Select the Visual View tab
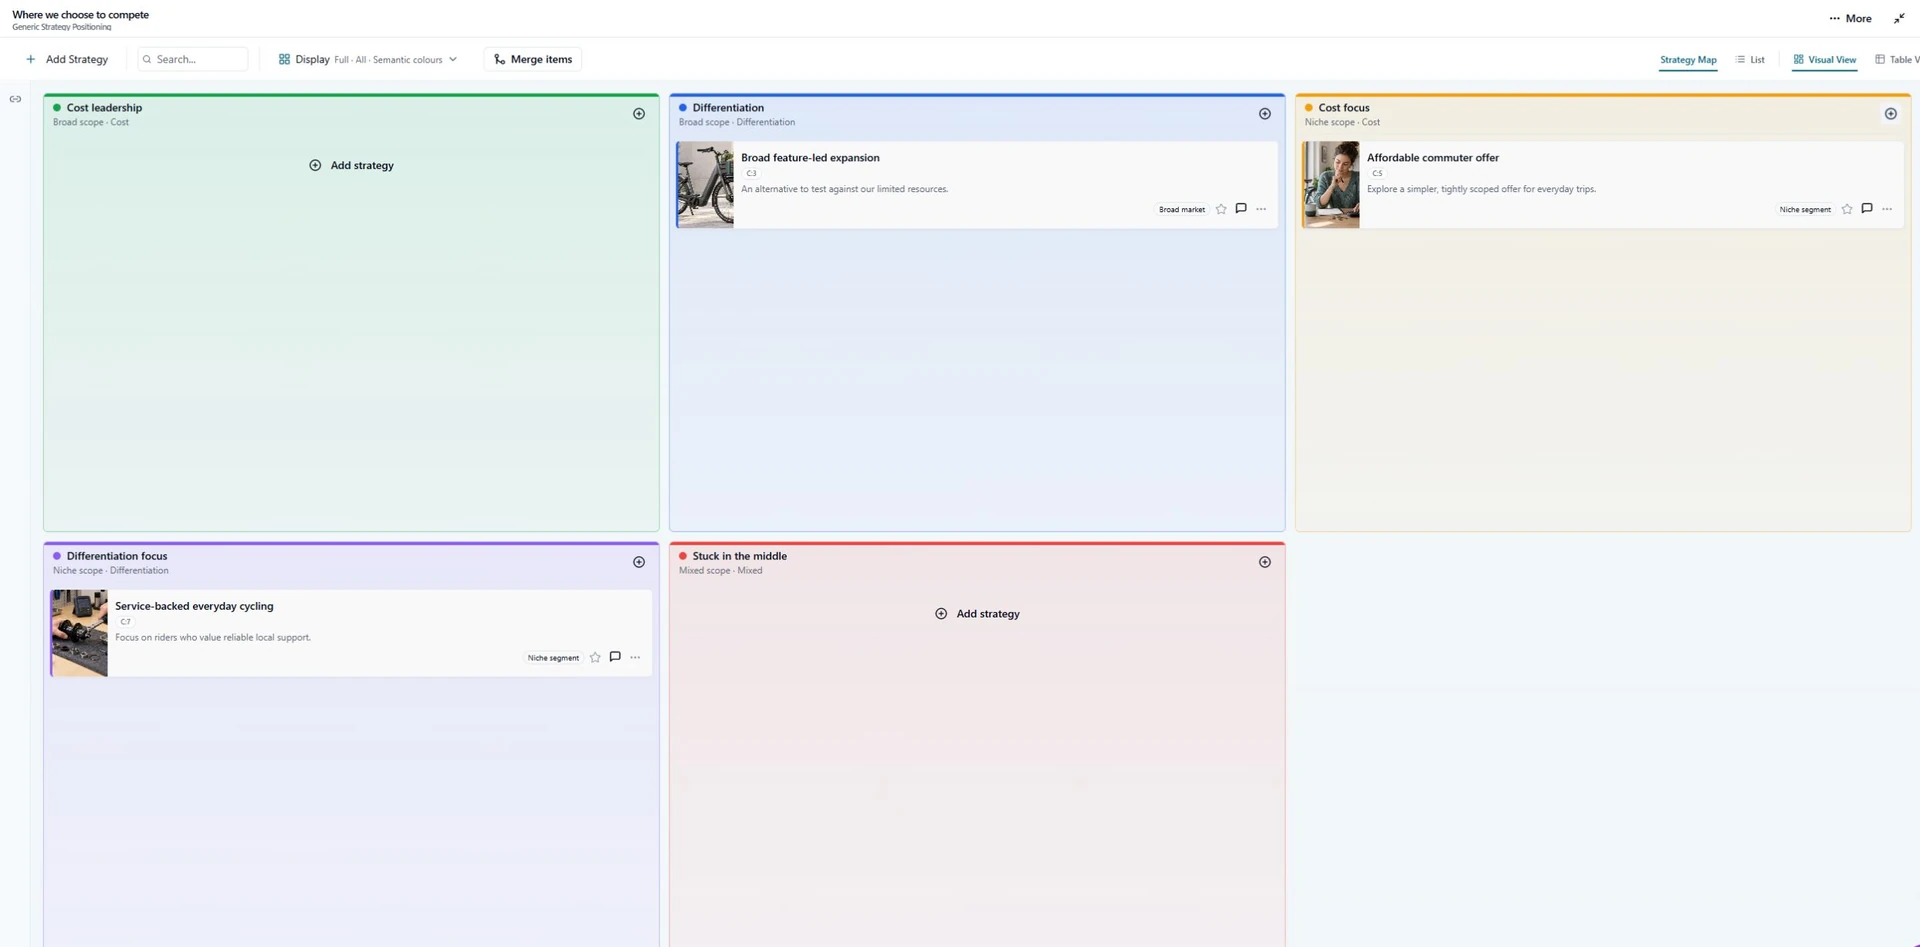1920x947 pixels. point(1825,60)
